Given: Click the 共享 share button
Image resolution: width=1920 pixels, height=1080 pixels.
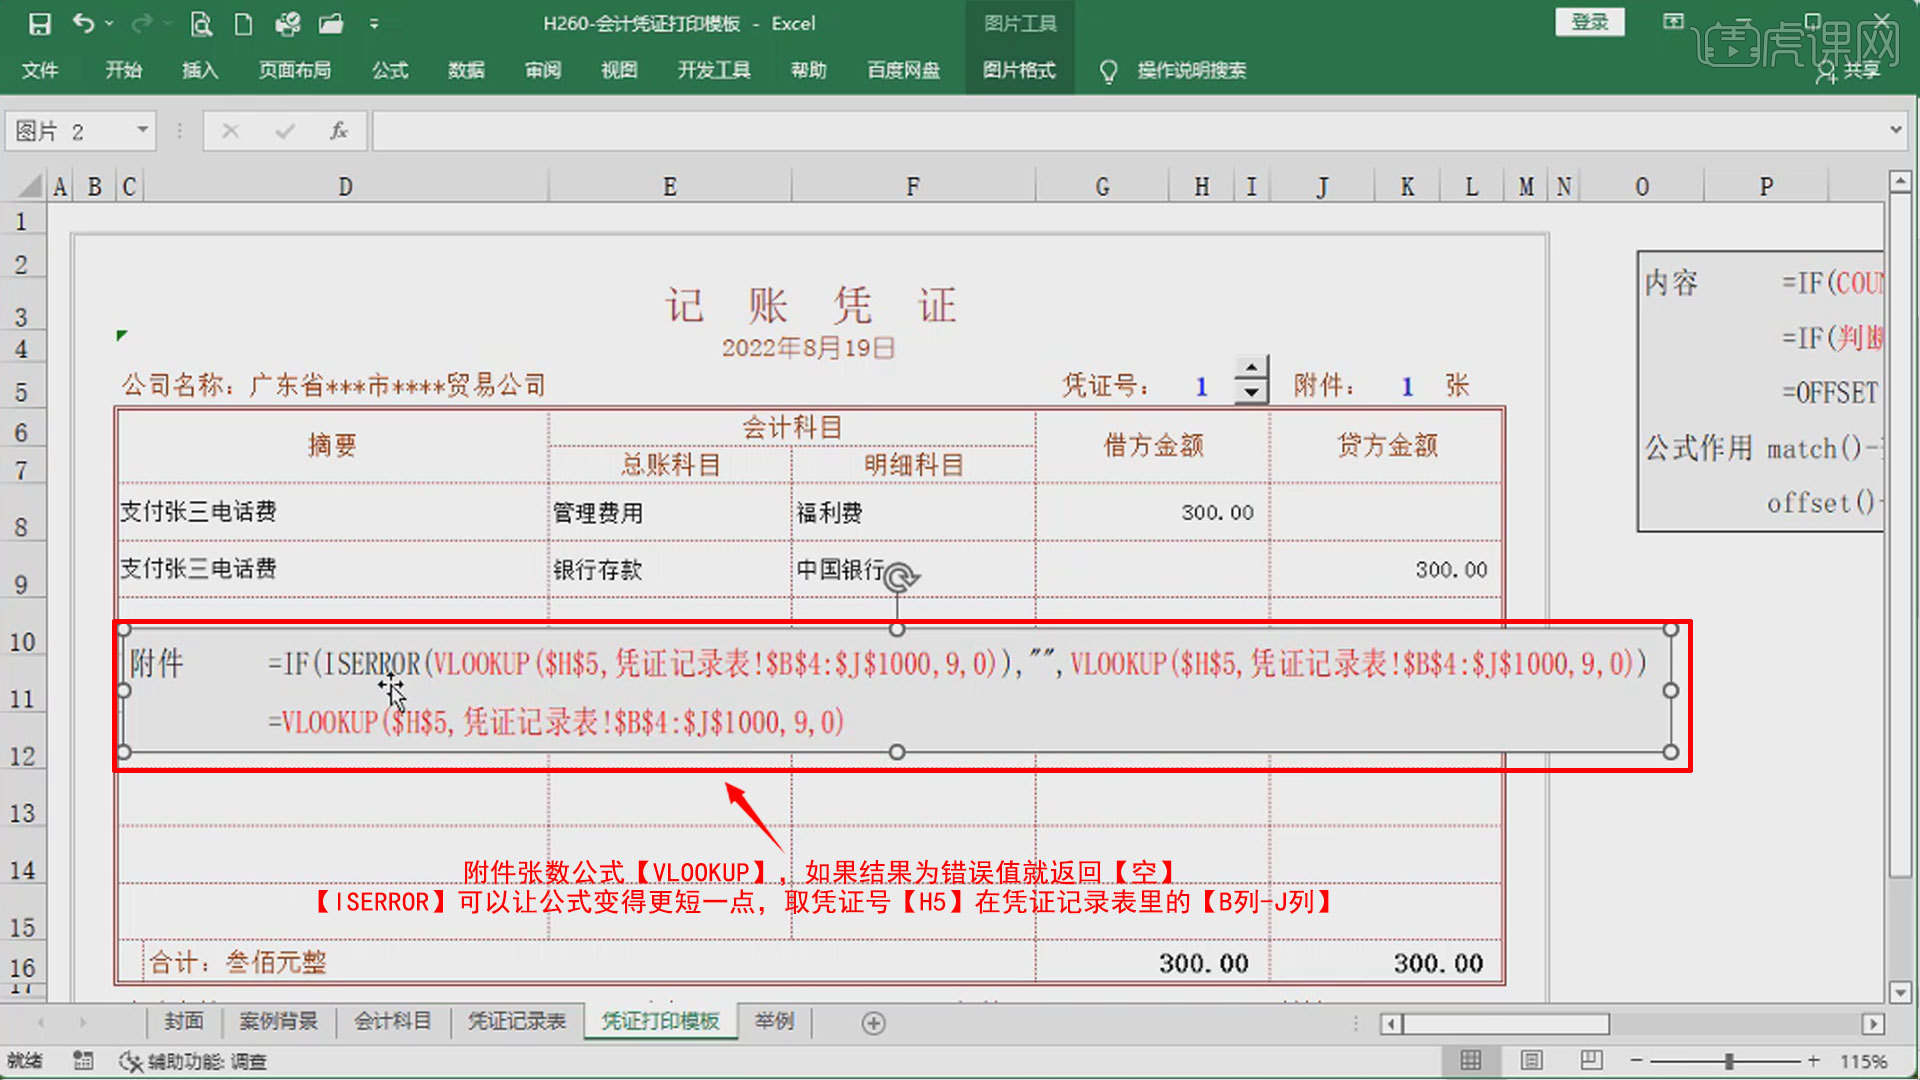Looking at the screenshot, I should click(x=1850, y=70).
